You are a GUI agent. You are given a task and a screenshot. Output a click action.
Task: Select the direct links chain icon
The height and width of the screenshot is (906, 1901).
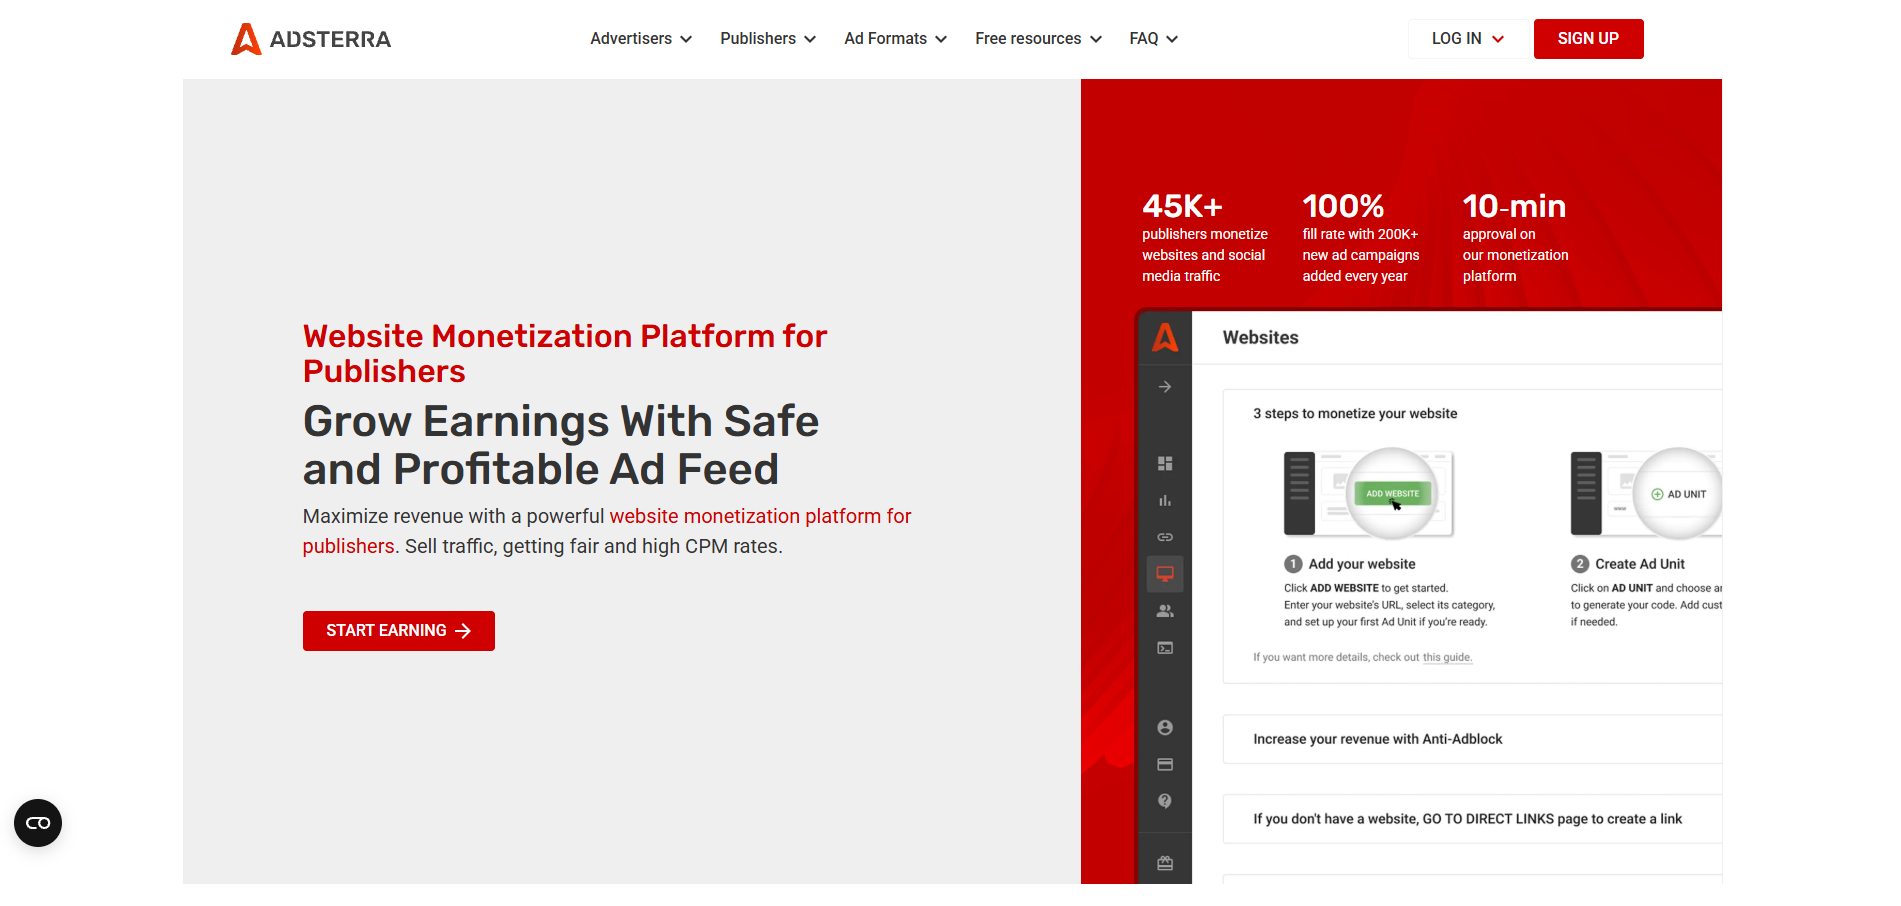(1165, 537)
